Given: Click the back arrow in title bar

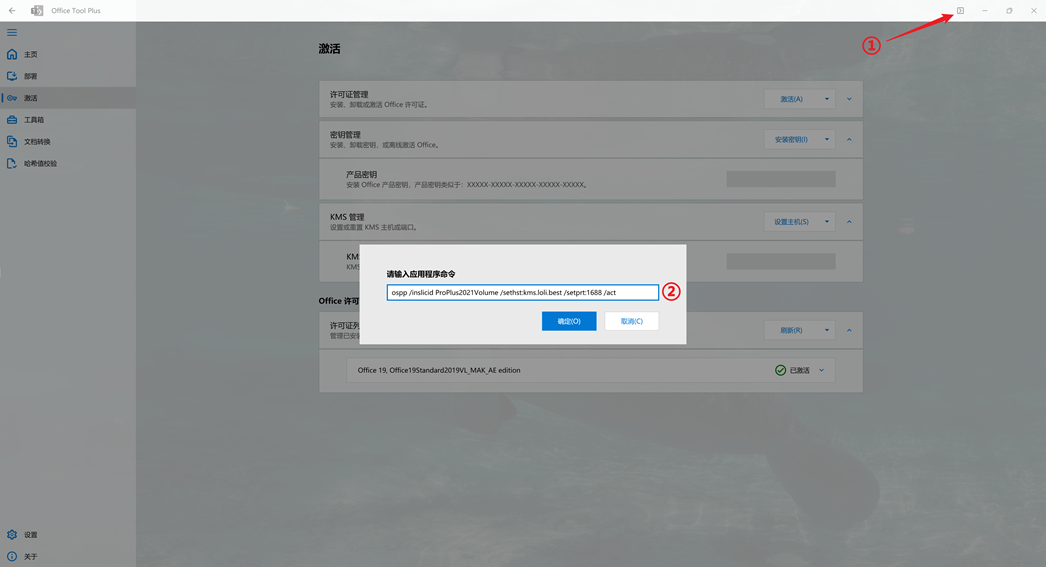Looking at the screenshot, I should (12, 11).
